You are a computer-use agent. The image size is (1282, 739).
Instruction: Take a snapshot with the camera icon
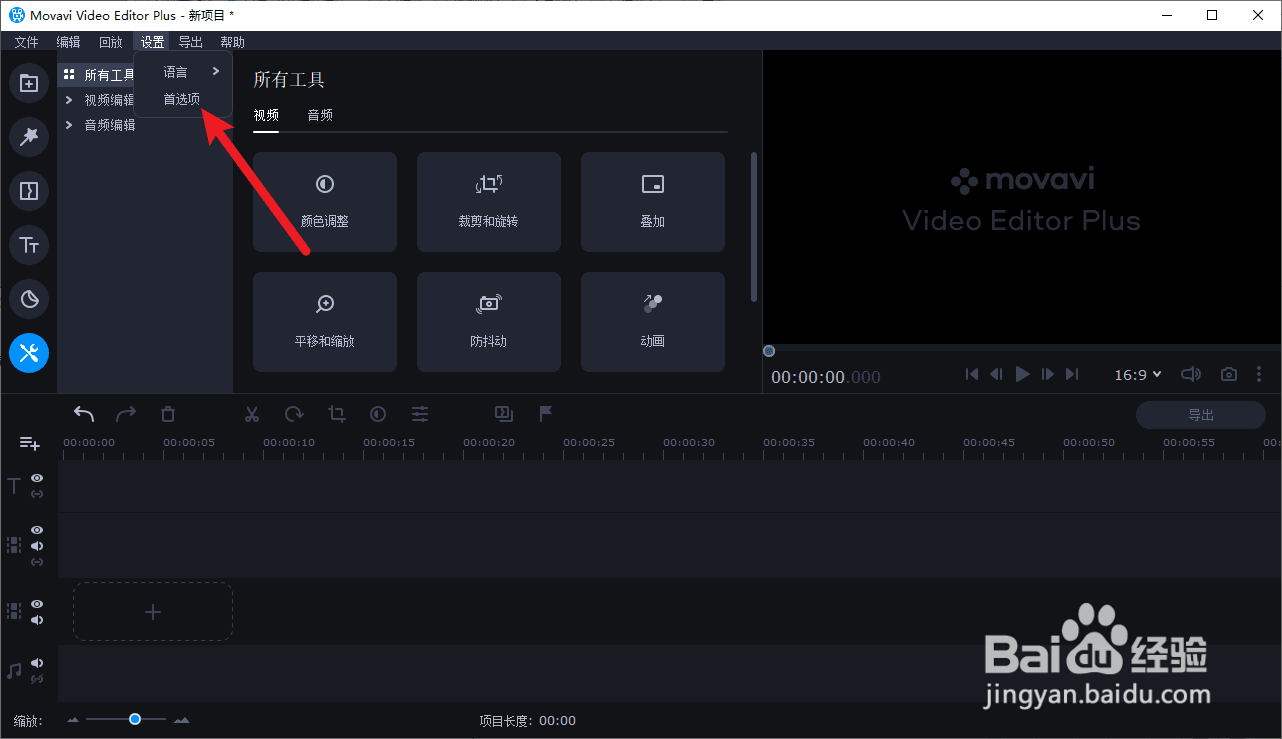point(1229,374)
